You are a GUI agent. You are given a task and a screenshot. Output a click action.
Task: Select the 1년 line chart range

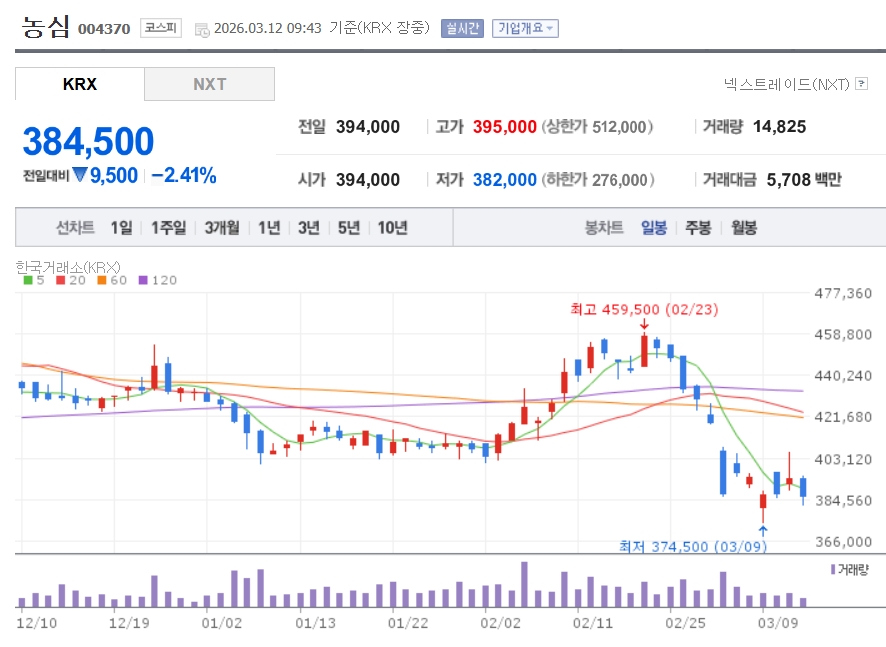[269, 228]
